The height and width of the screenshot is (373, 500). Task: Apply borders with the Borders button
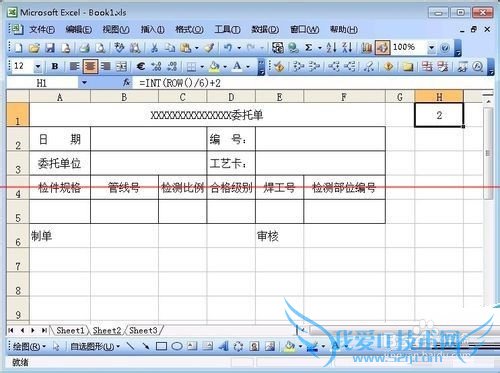click(x=191, y=67)
